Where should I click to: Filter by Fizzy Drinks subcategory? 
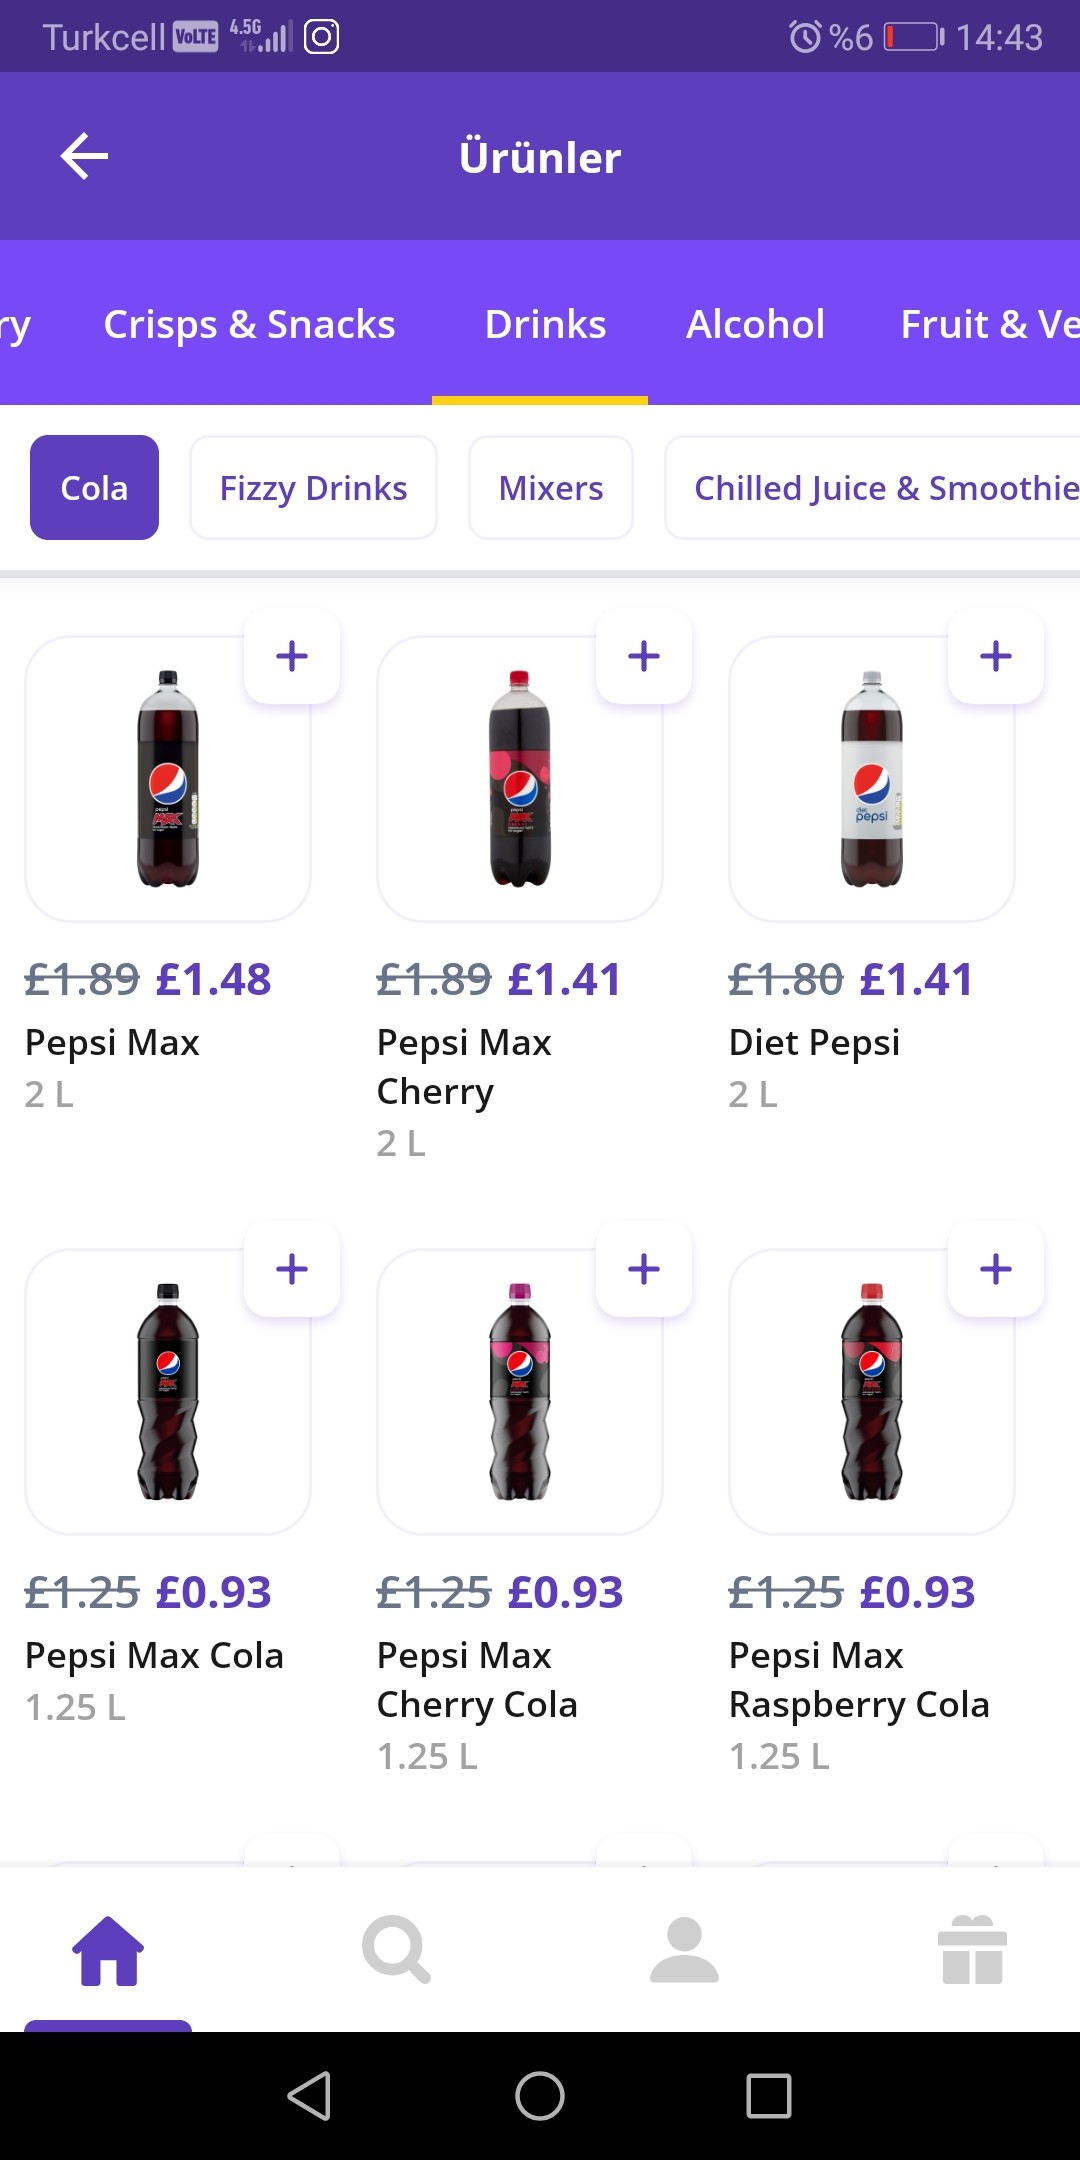point(313,488)
